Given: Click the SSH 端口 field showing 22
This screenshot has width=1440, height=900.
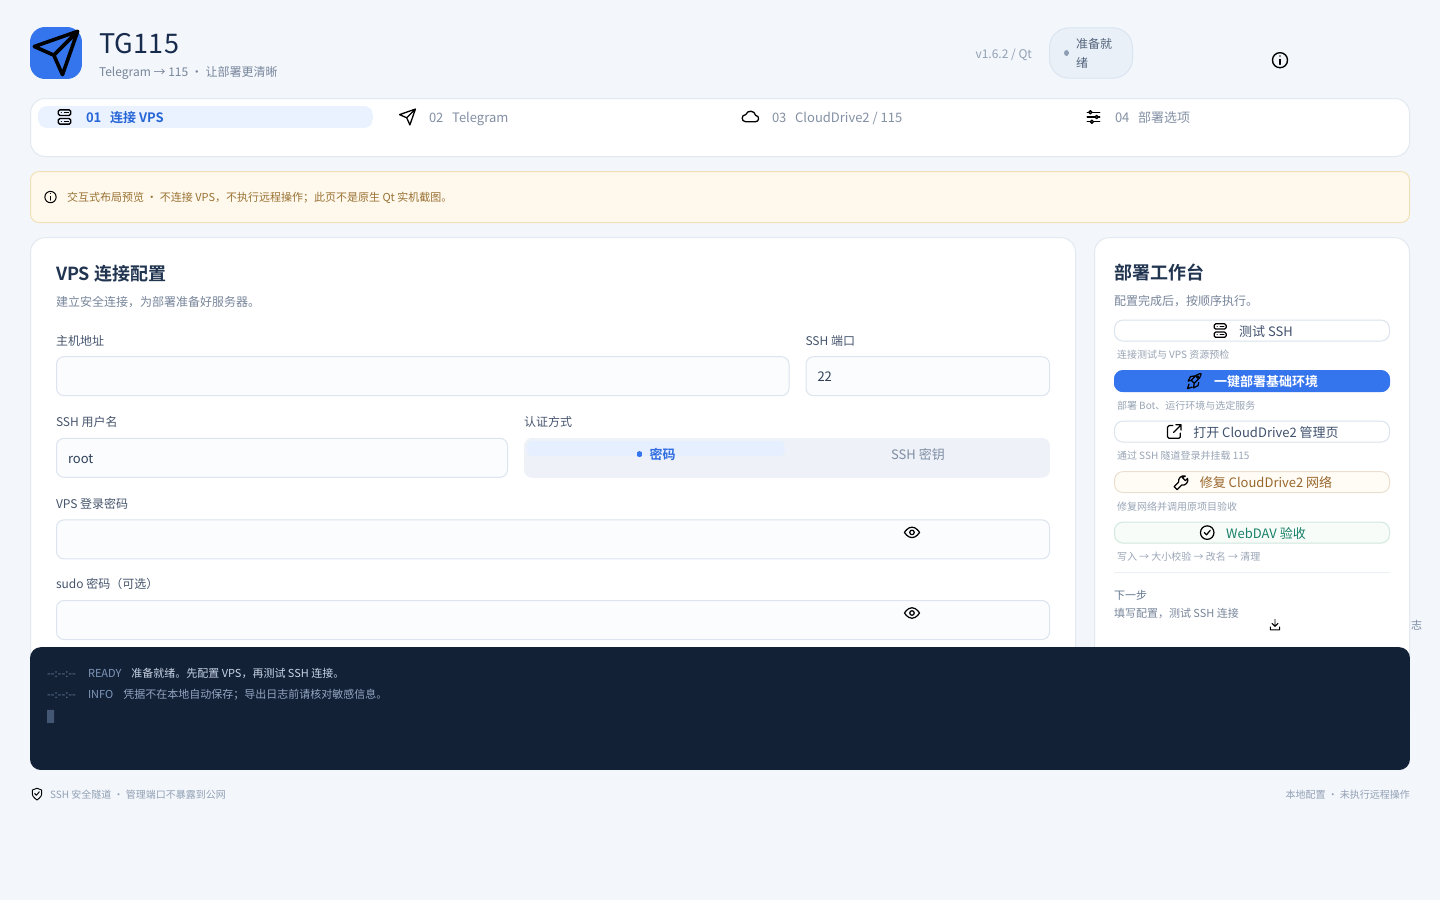Looking at the screenshot, I should point(928,376).
